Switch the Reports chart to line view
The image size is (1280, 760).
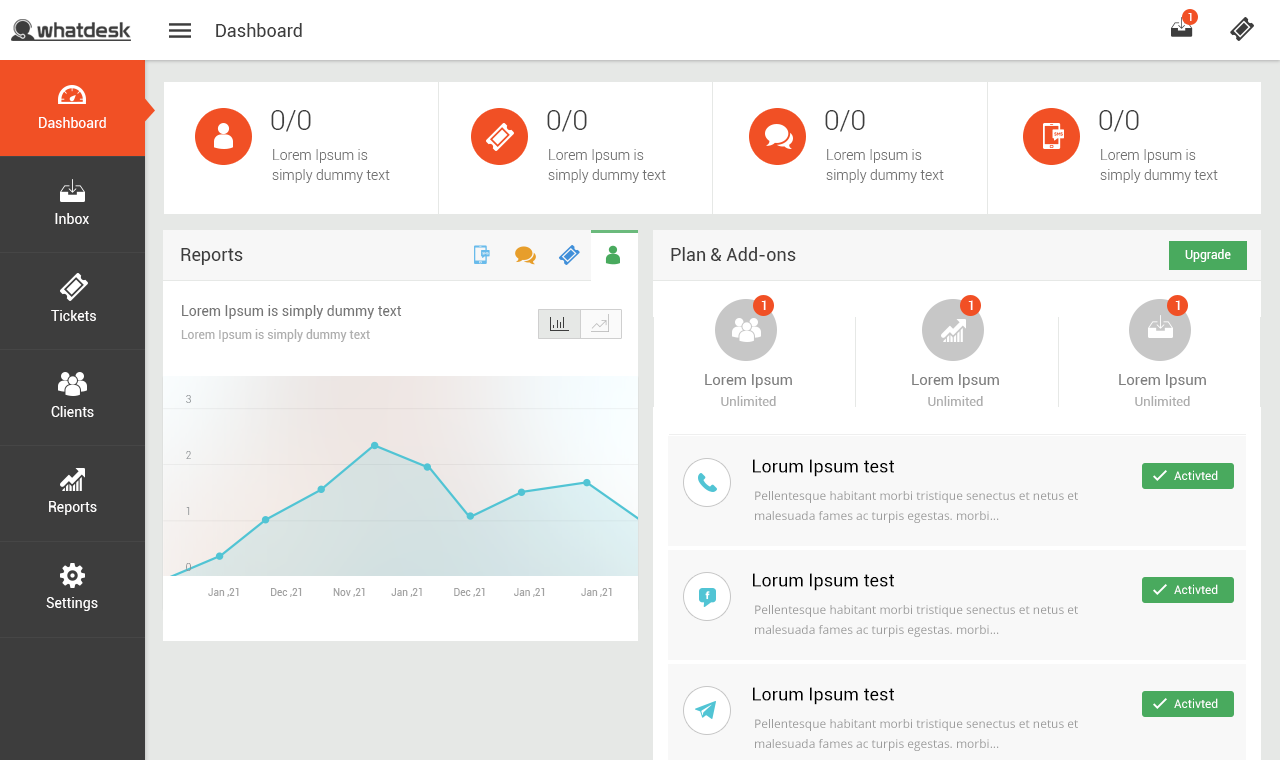600,323
